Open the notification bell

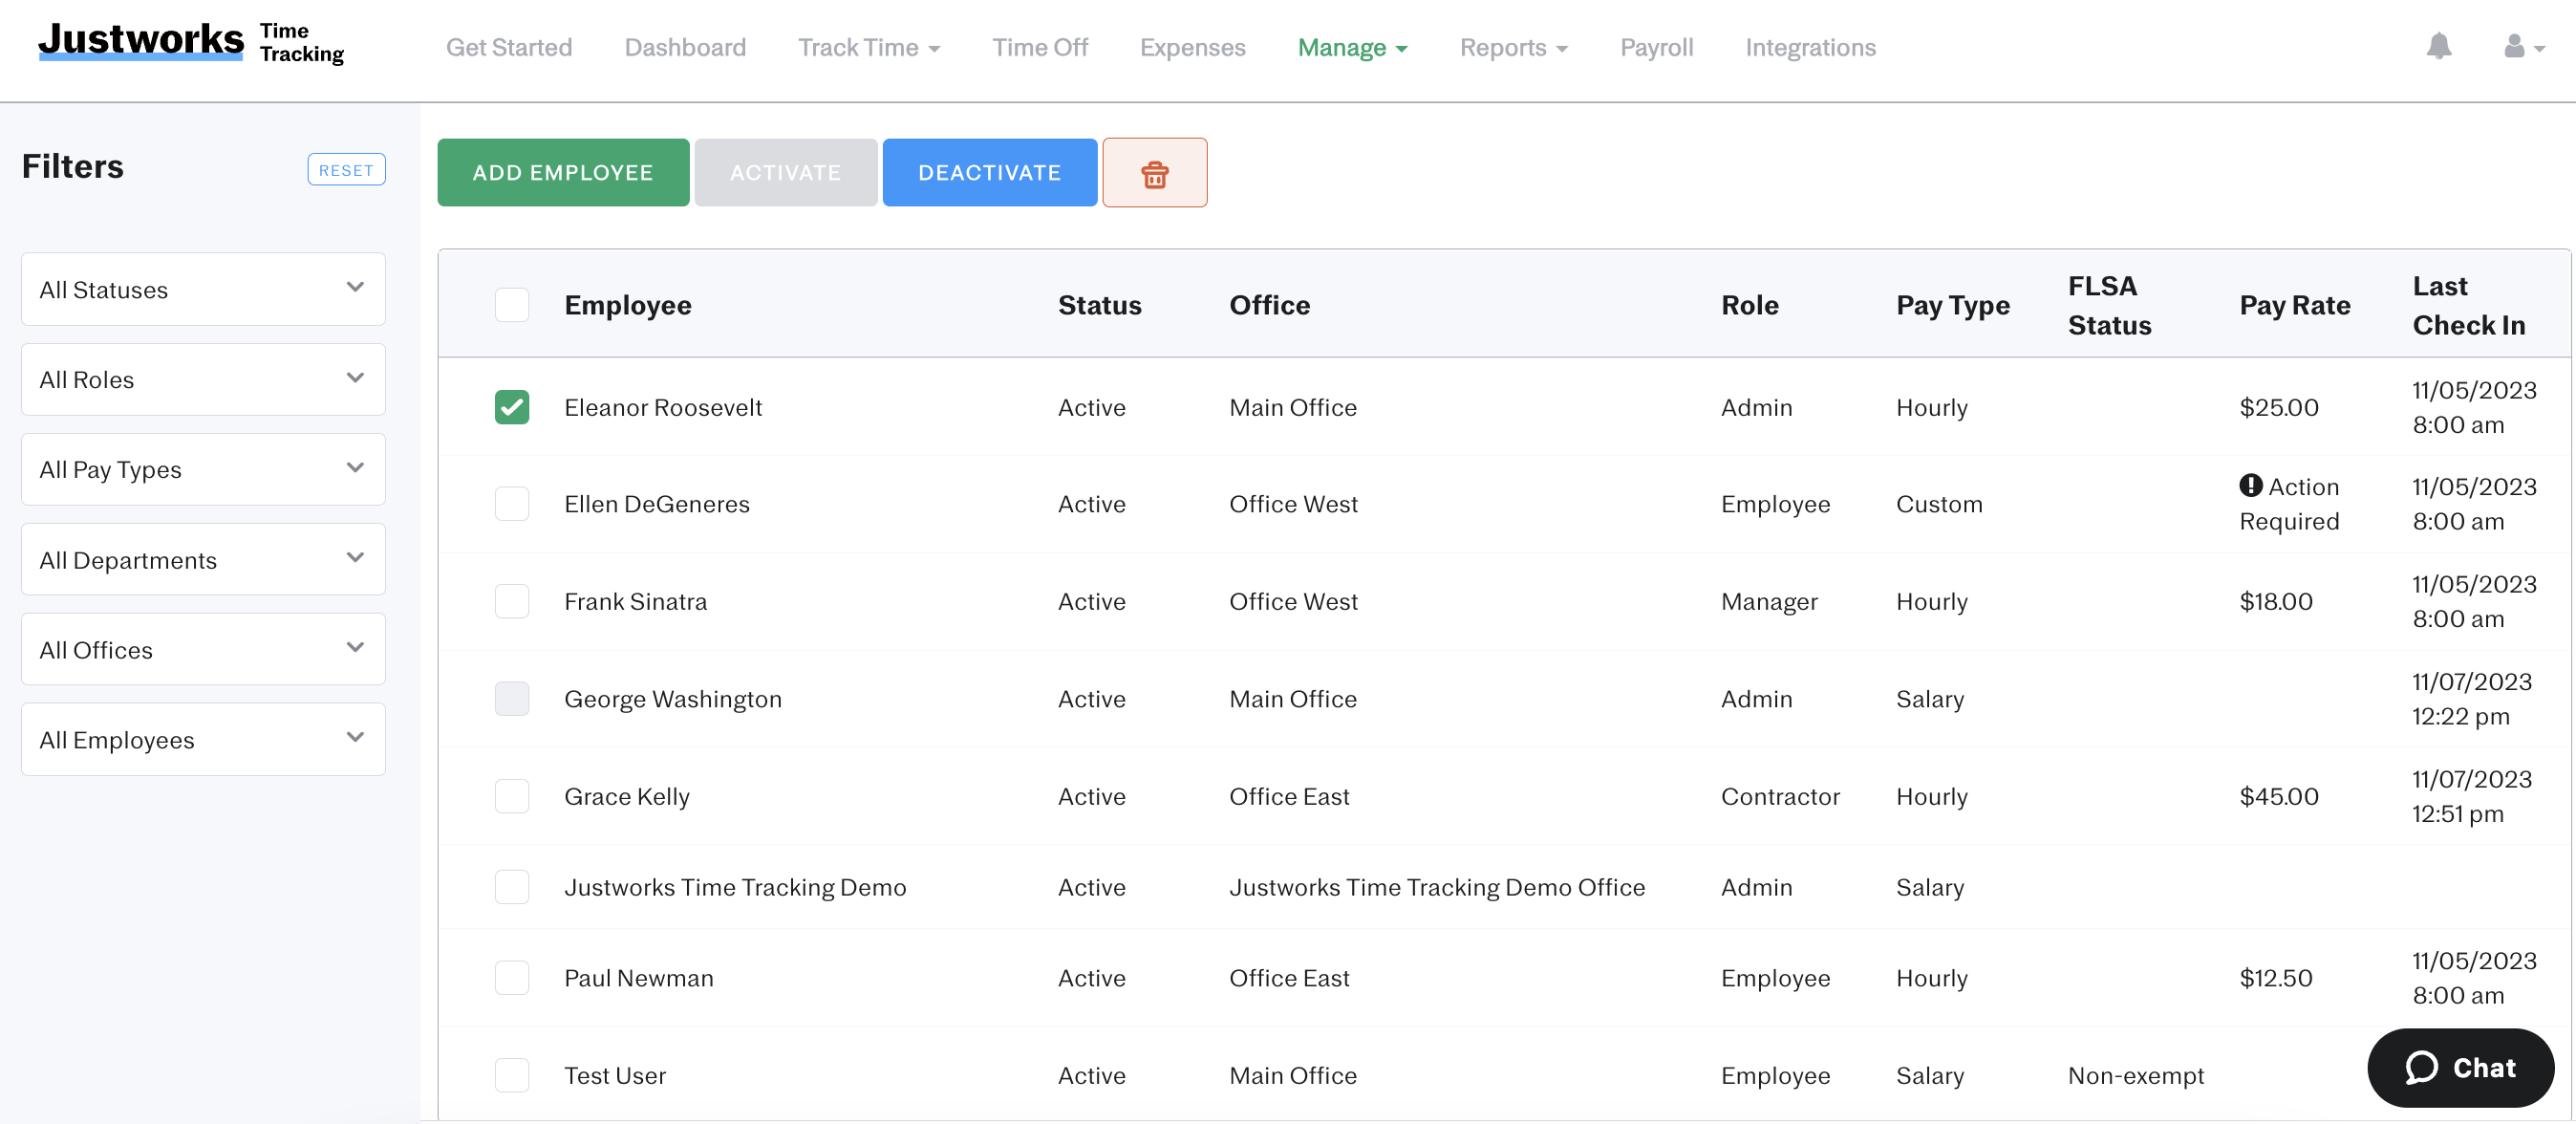[2439, 47]
